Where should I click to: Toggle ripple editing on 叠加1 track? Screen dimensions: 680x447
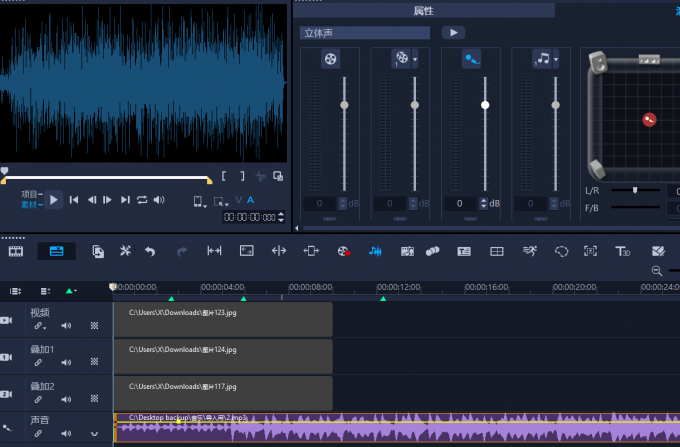(38, 362)
